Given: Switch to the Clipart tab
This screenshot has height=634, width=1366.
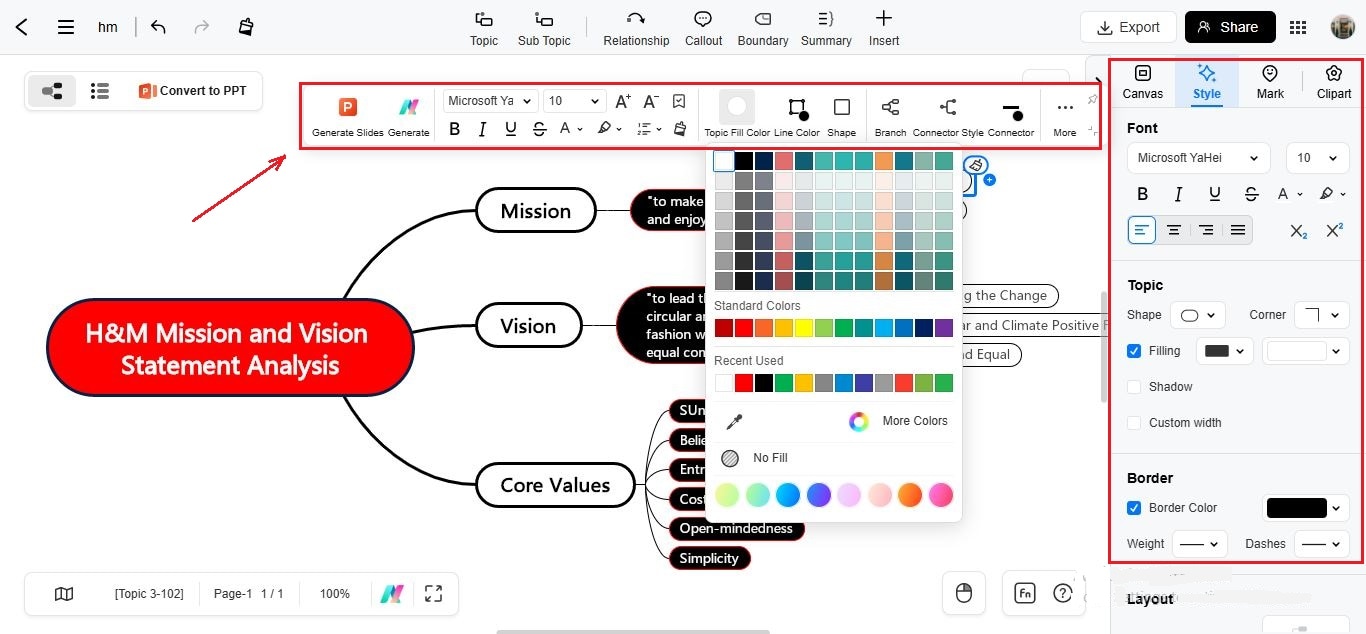Looking at the screenshot, I should coord(1334,83).
